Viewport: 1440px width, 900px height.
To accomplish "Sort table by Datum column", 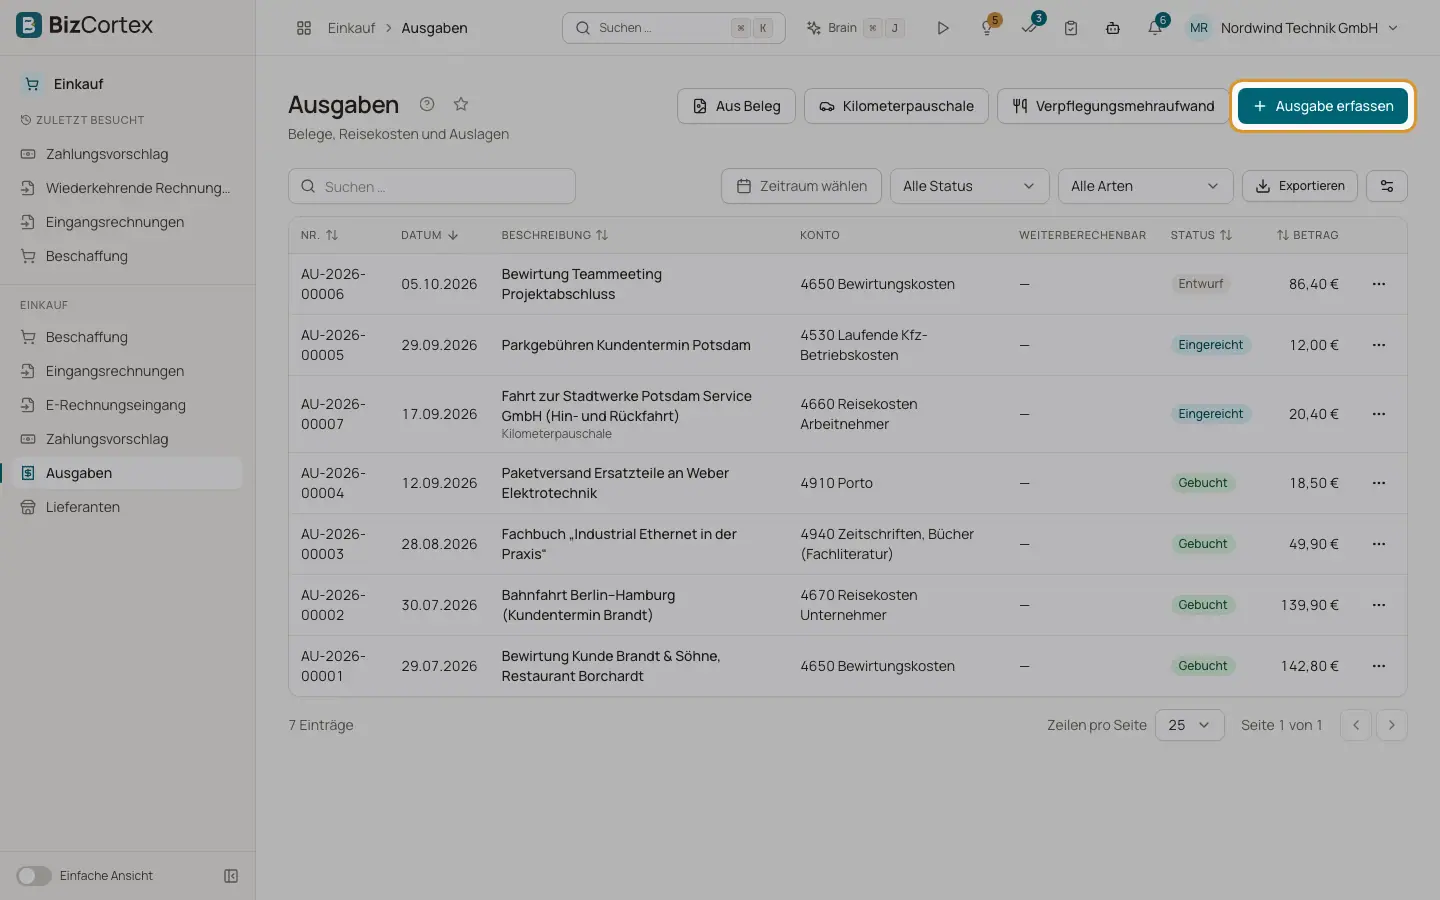I will 429,235.
